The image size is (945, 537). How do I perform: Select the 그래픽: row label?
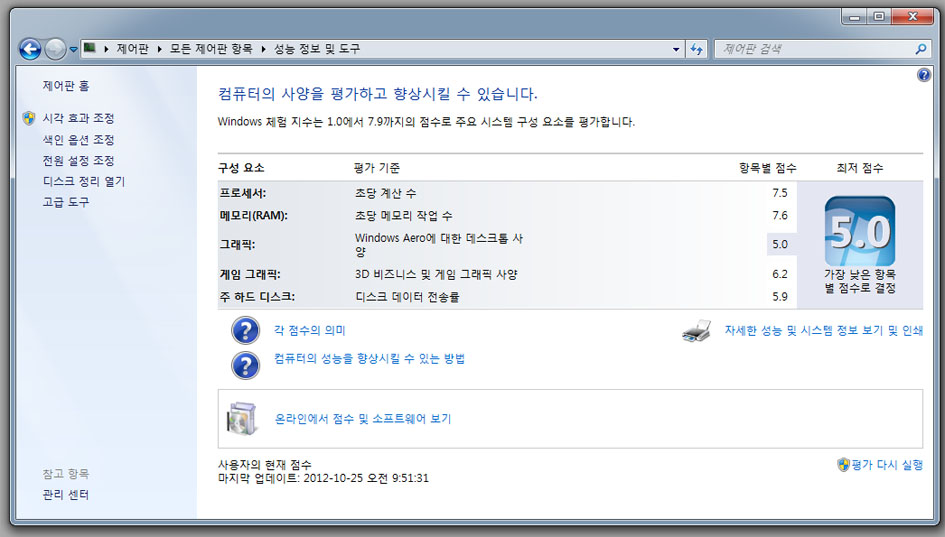237,245
